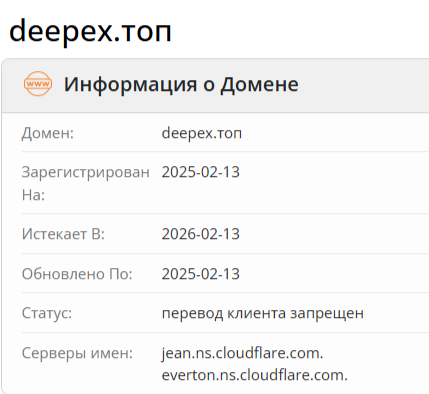Viewport: 429px width, 394px height.
Task: Select the 2025-02-13 registration date value
Action: click(201, 172)
